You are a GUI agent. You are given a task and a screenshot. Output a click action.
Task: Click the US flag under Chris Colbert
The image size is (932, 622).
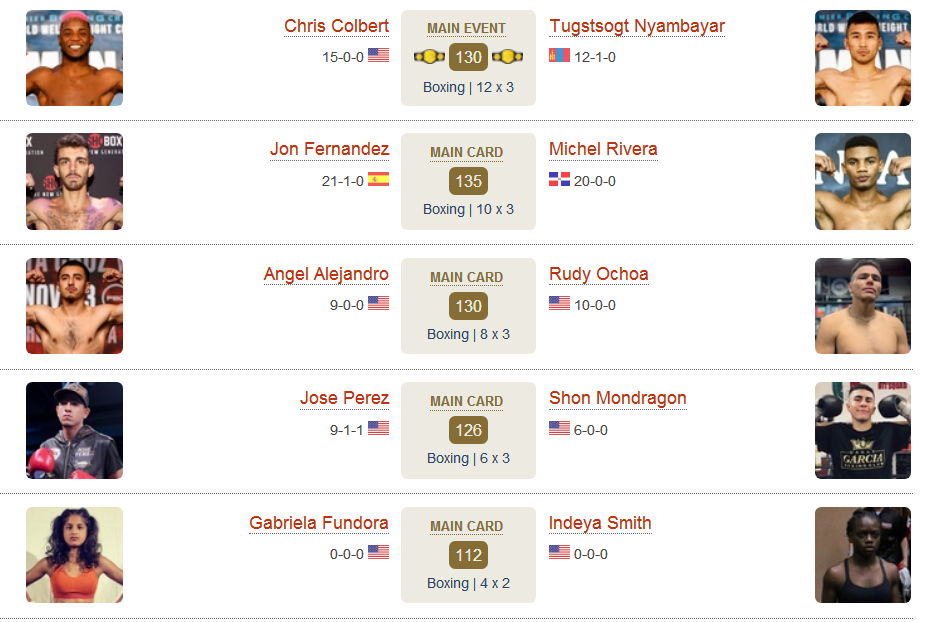pyautogui.click(x=378, y=55)
